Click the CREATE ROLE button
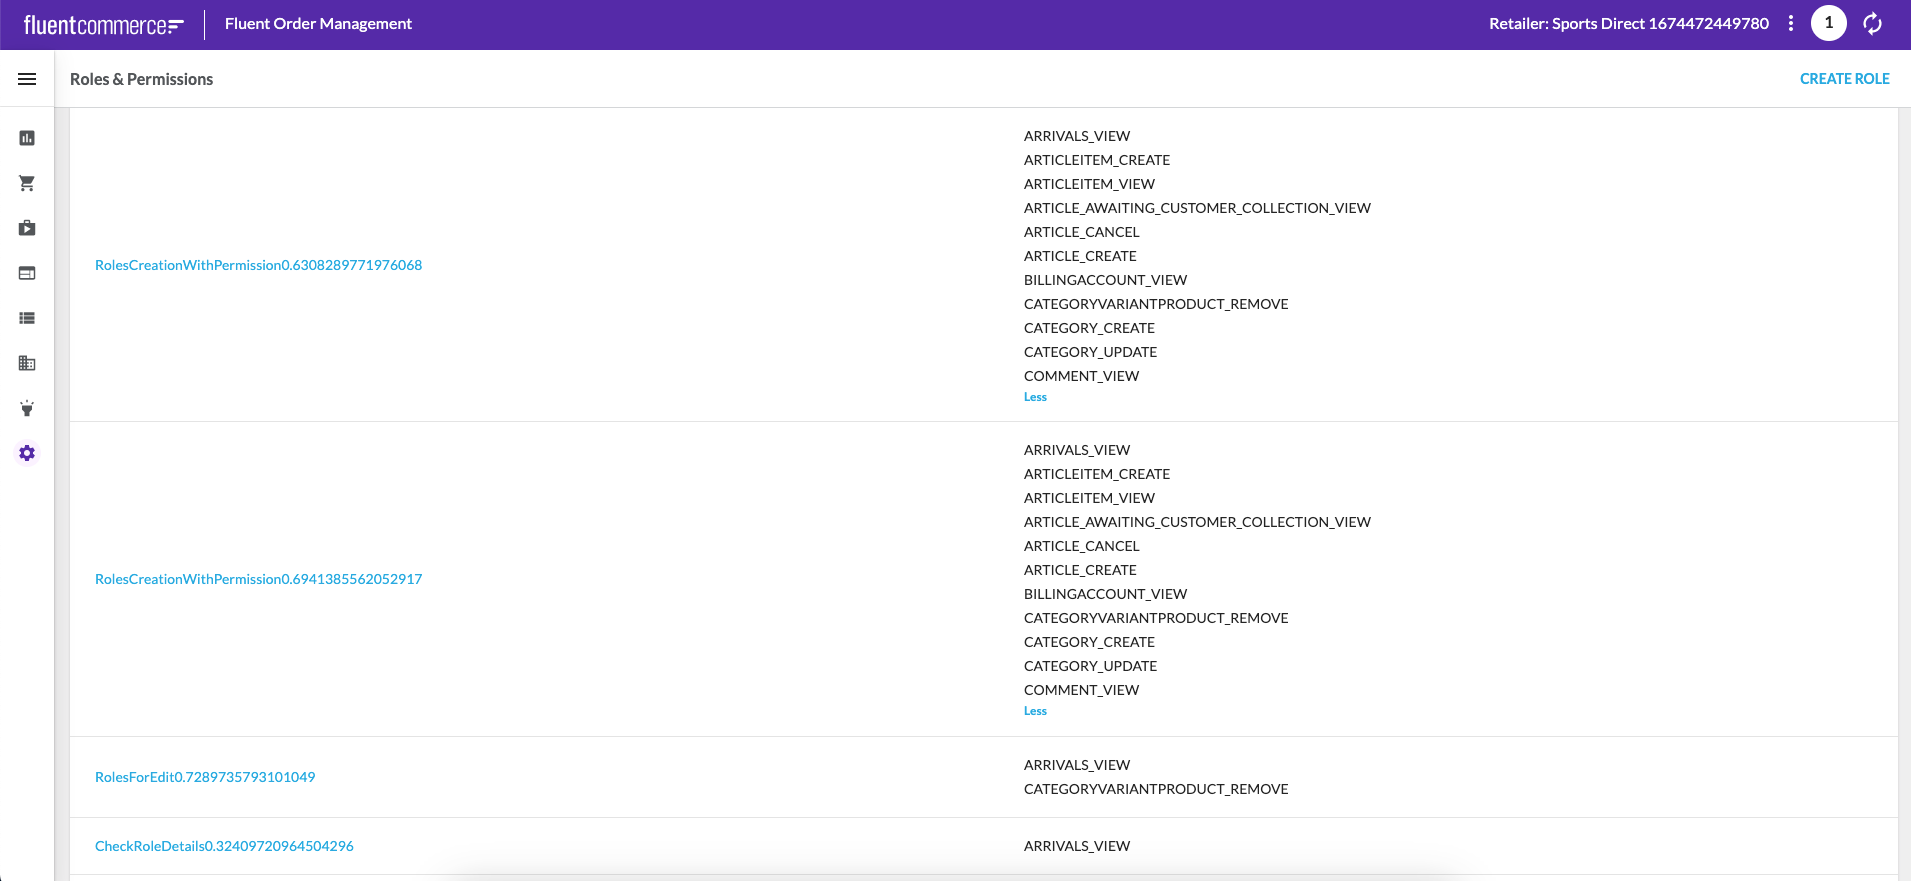 click(1844, 79)
